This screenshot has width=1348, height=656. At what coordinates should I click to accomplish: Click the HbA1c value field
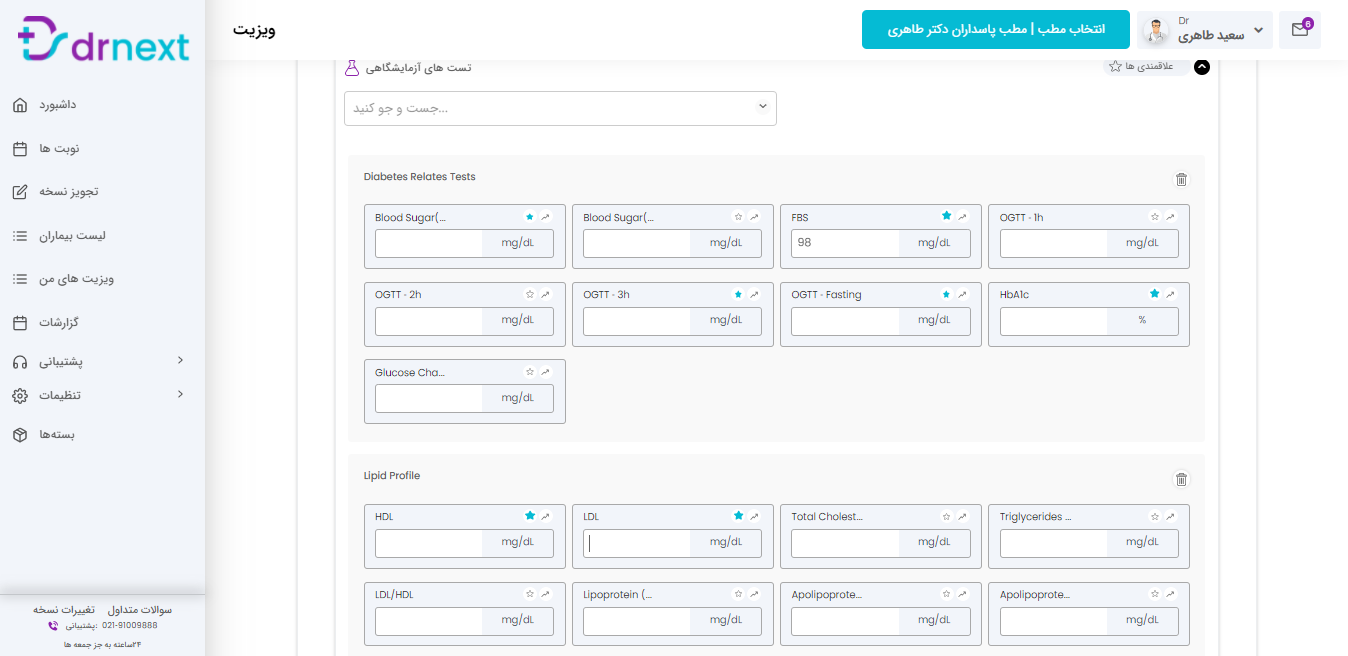(1054, 321)
